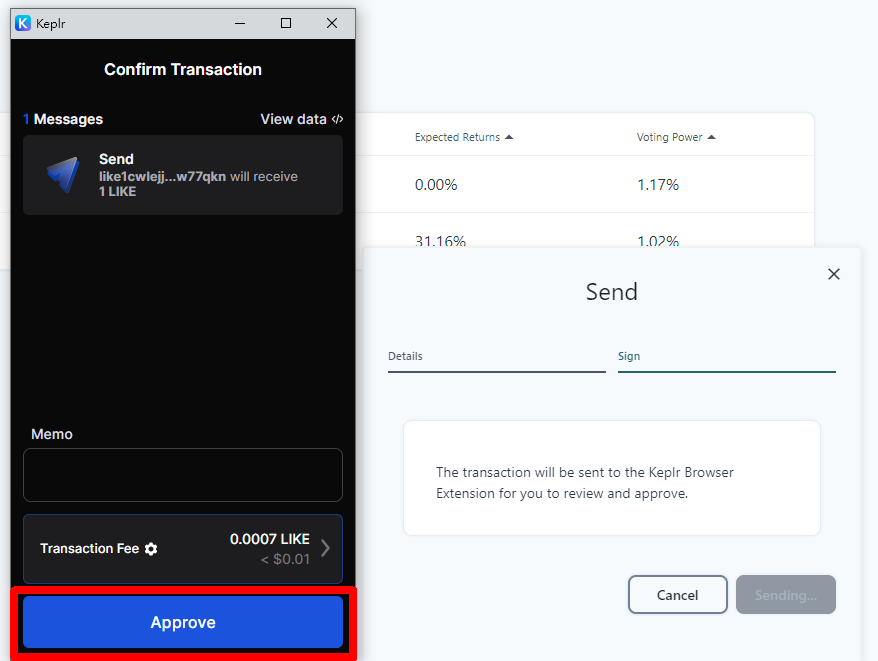Open View data link
This screenshot has width=878, height=661.
tap(302, 119)
